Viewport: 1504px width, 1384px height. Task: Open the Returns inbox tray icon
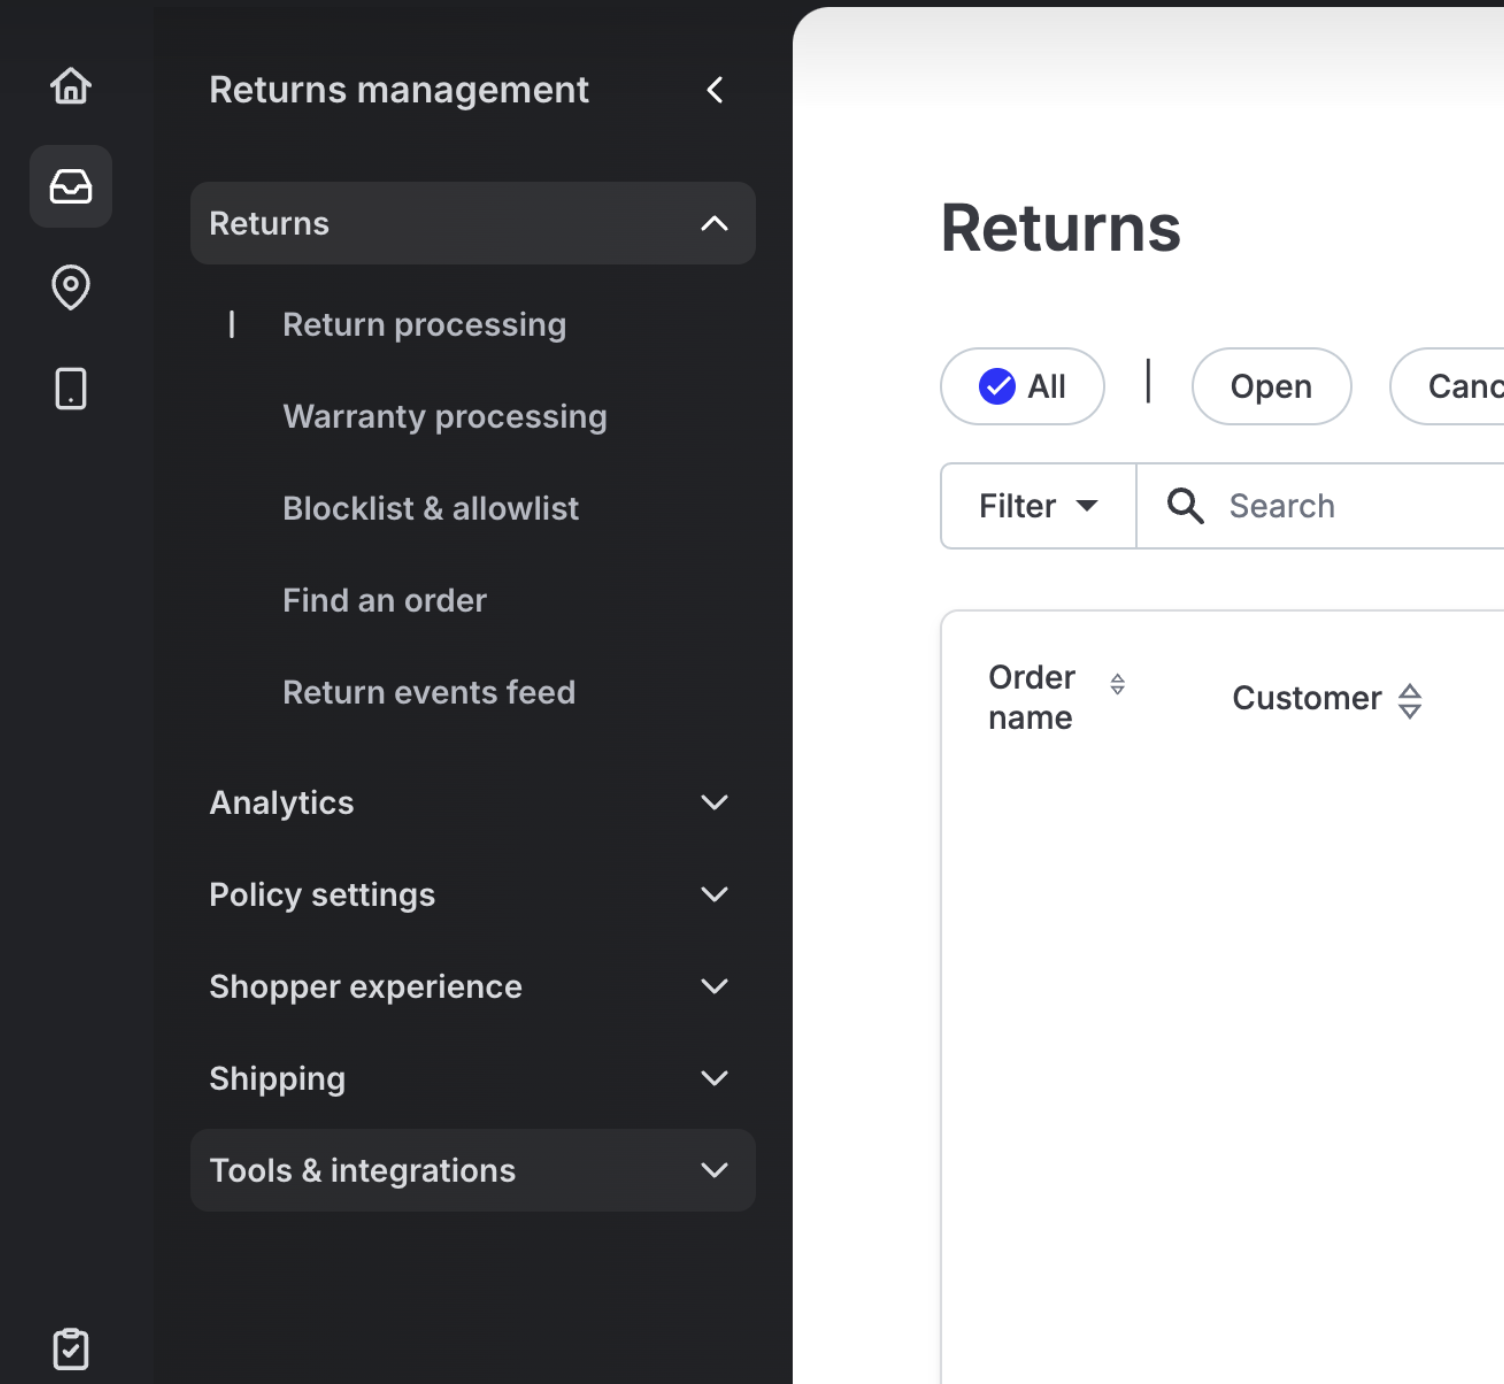click(x=70, y=187)
